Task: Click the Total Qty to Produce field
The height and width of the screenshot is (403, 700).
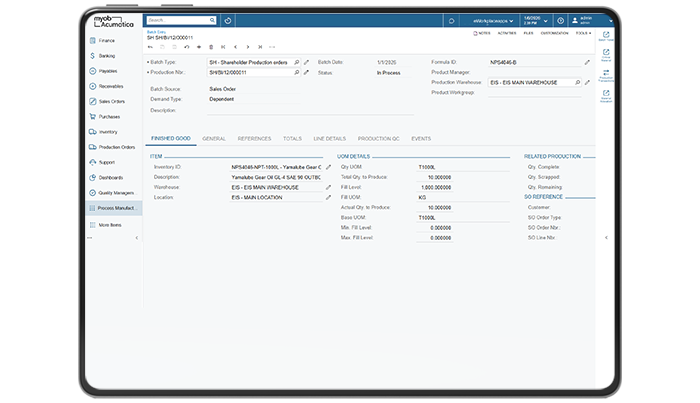Action: click(434, 178)
